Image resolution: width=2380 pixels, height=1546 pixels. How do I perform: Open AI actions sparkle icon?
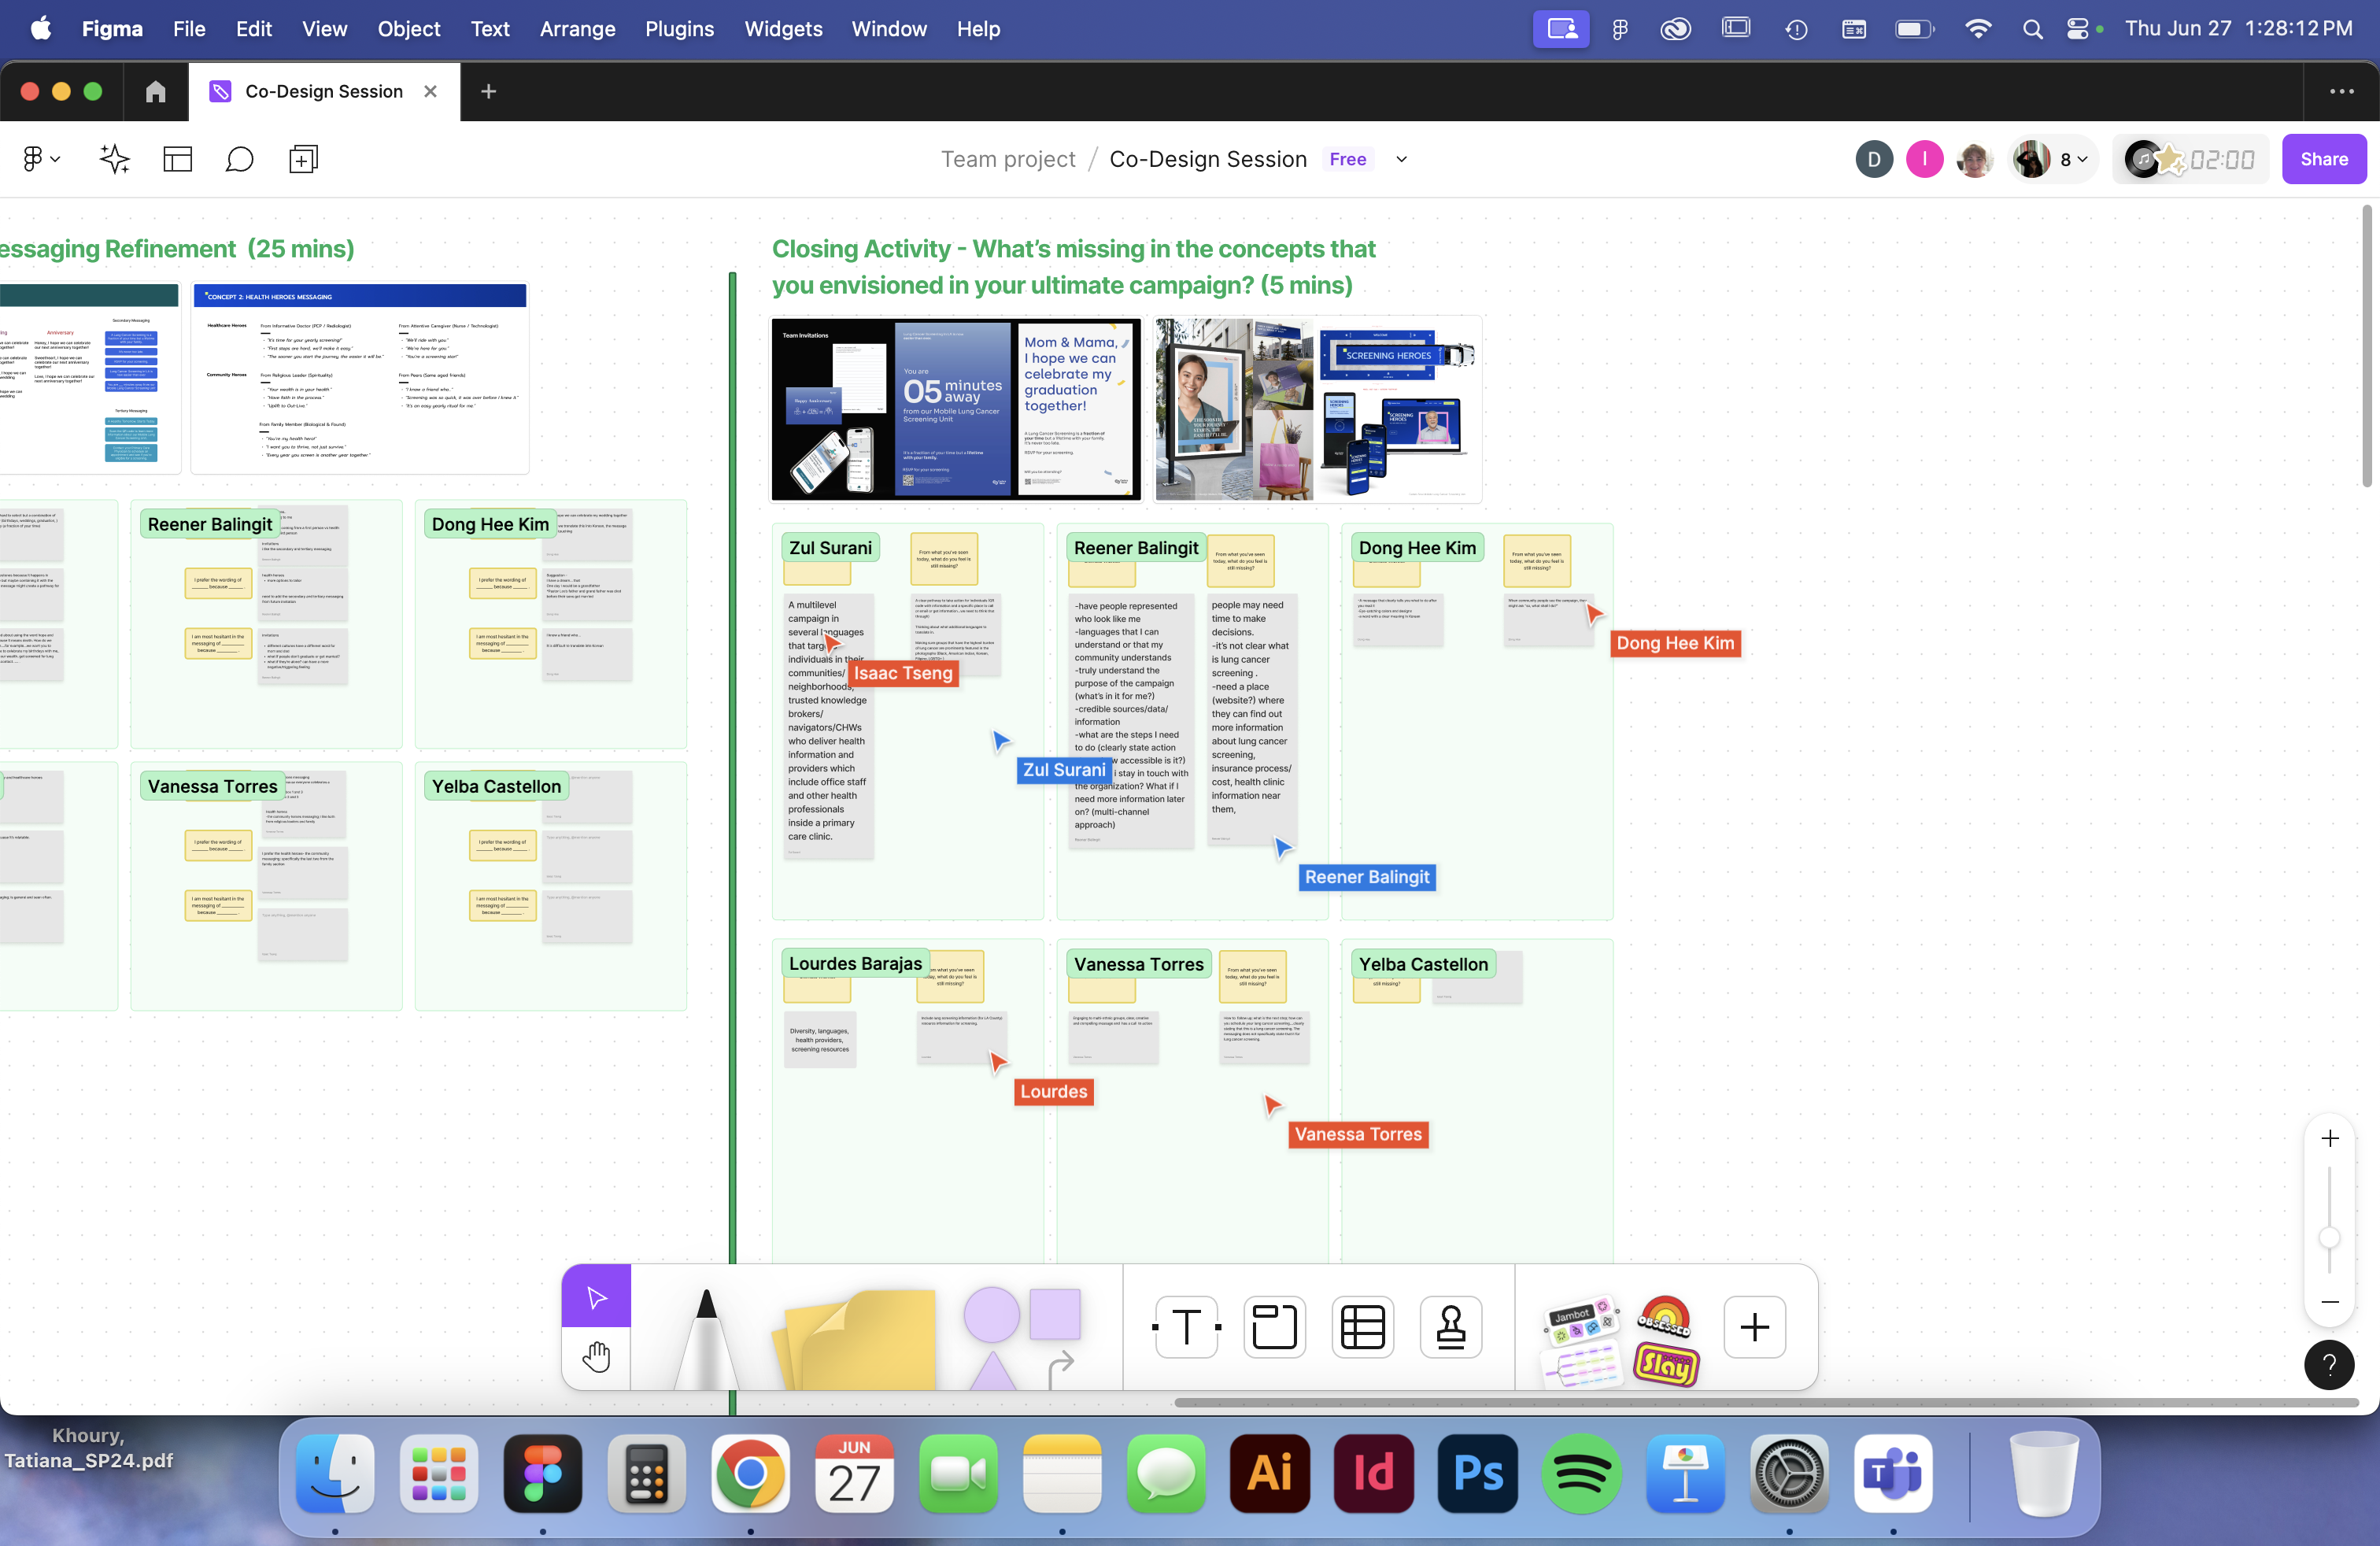pos(115,159)
